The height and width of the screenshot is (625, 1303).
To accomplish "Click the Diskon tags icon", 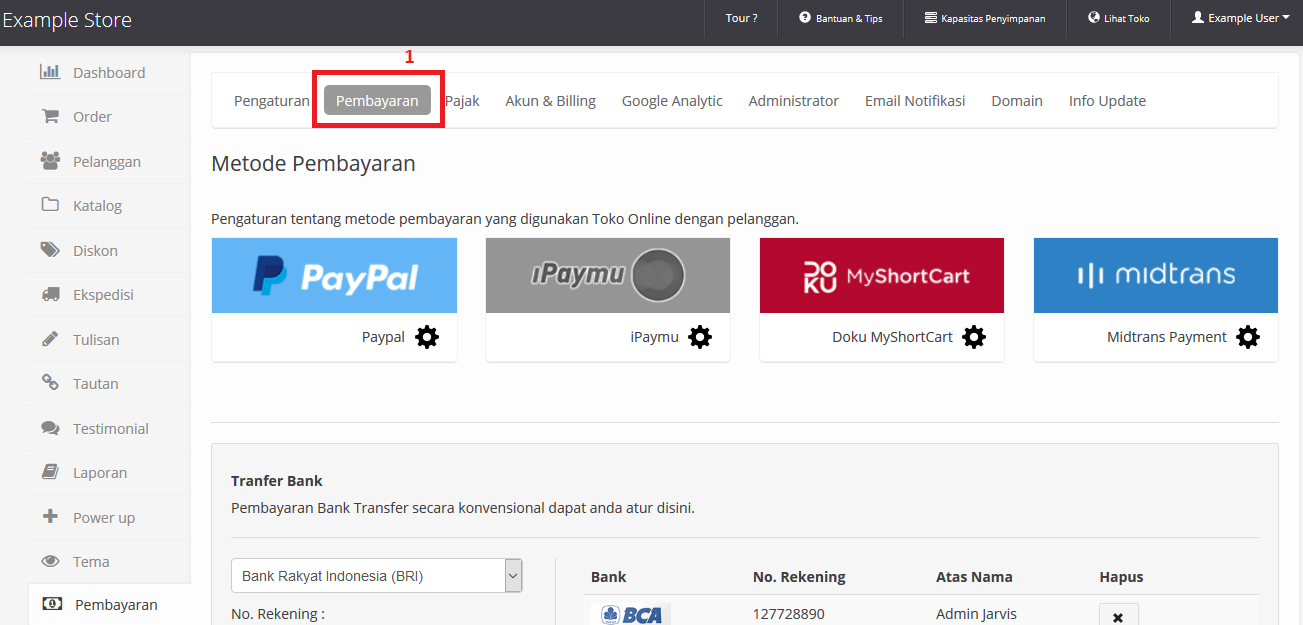I will [50, 250].
